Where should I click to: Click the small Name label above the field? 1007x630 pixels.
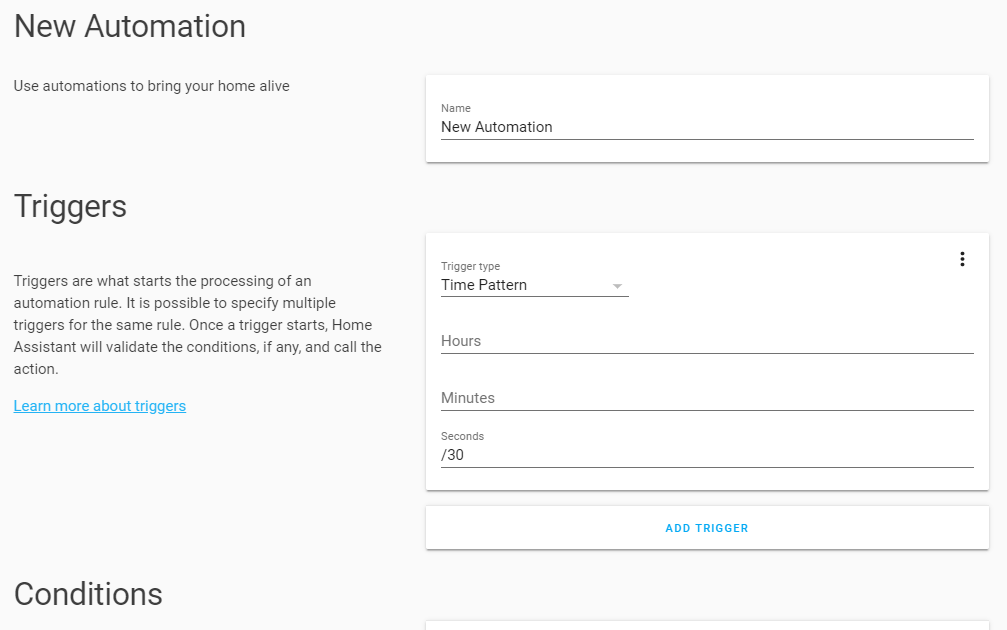point(456,108)
